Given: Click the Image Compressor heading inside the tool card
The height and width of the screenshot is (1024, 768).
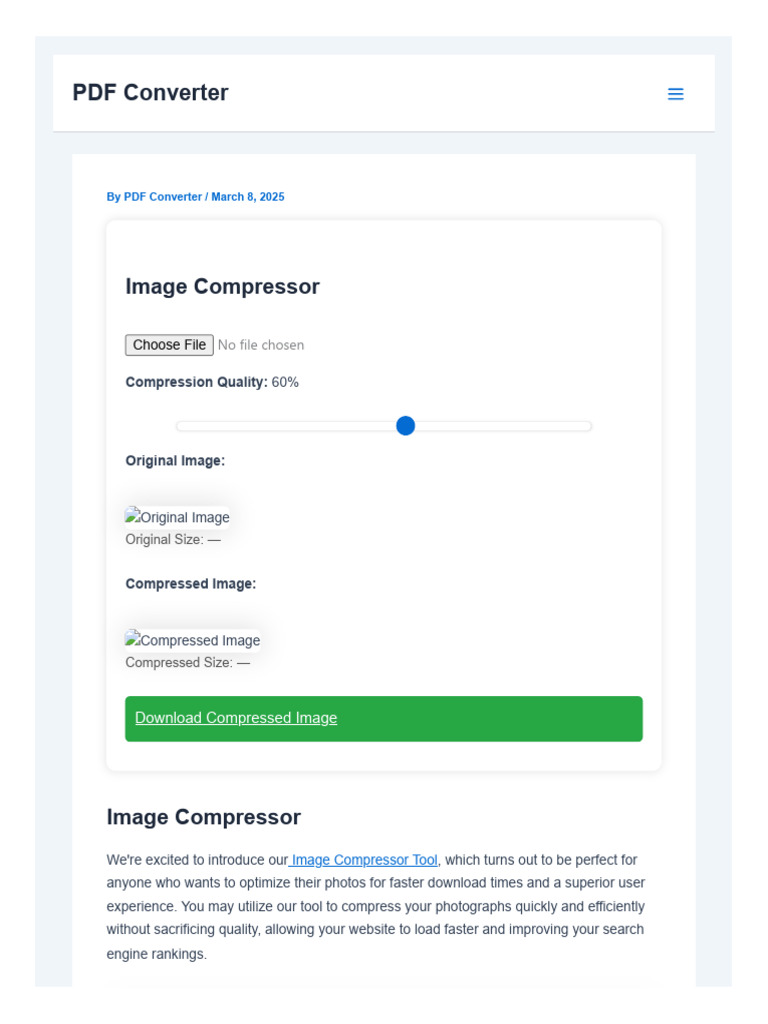Looking at the screenshot, I should [222, 287].
